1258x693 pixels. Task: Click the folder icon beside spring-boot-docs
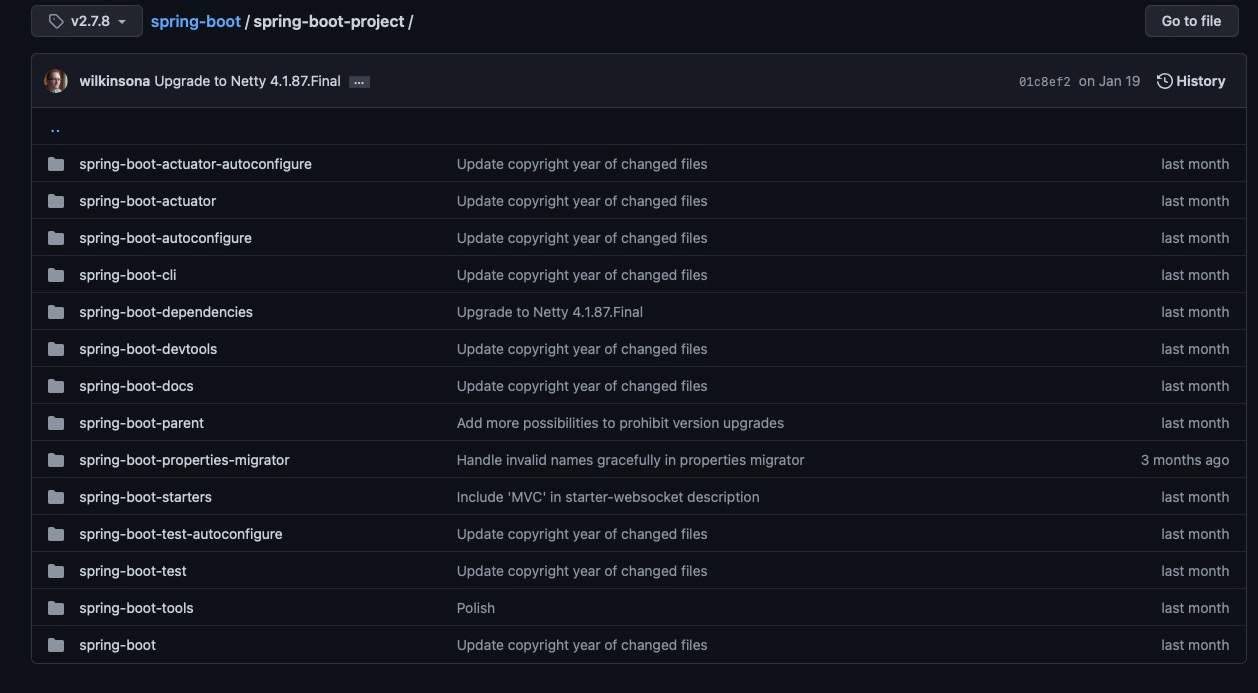click(56, 386)
